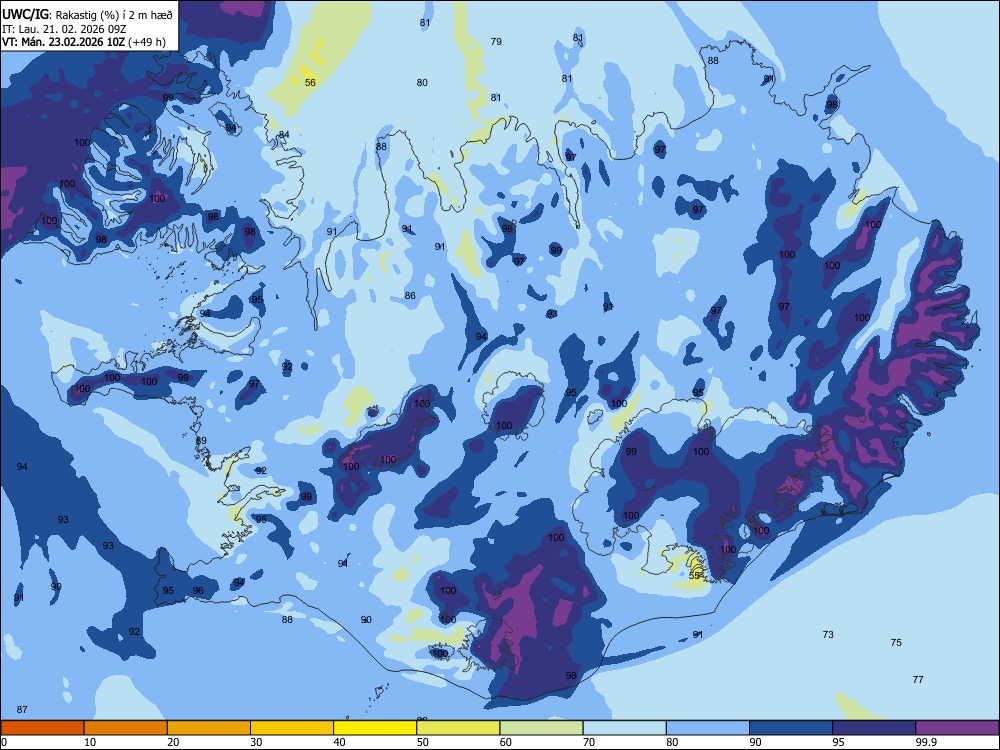Select the light blue 80–90 legend swatch
The image size is (1000, 750).
(x=708, y=728)
